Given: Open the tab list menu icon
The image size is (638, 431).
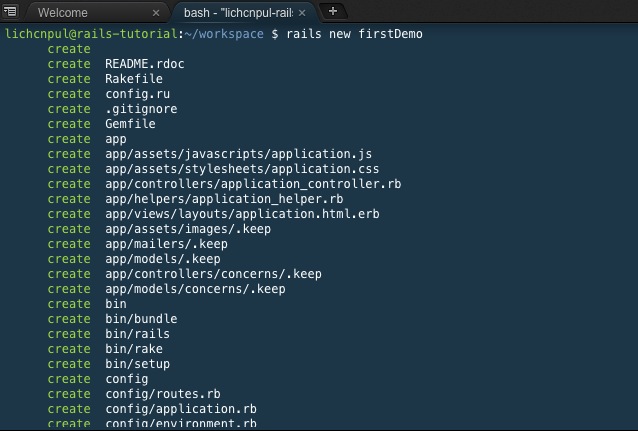Looking at the screenshot, I should [x=10, y=11].
